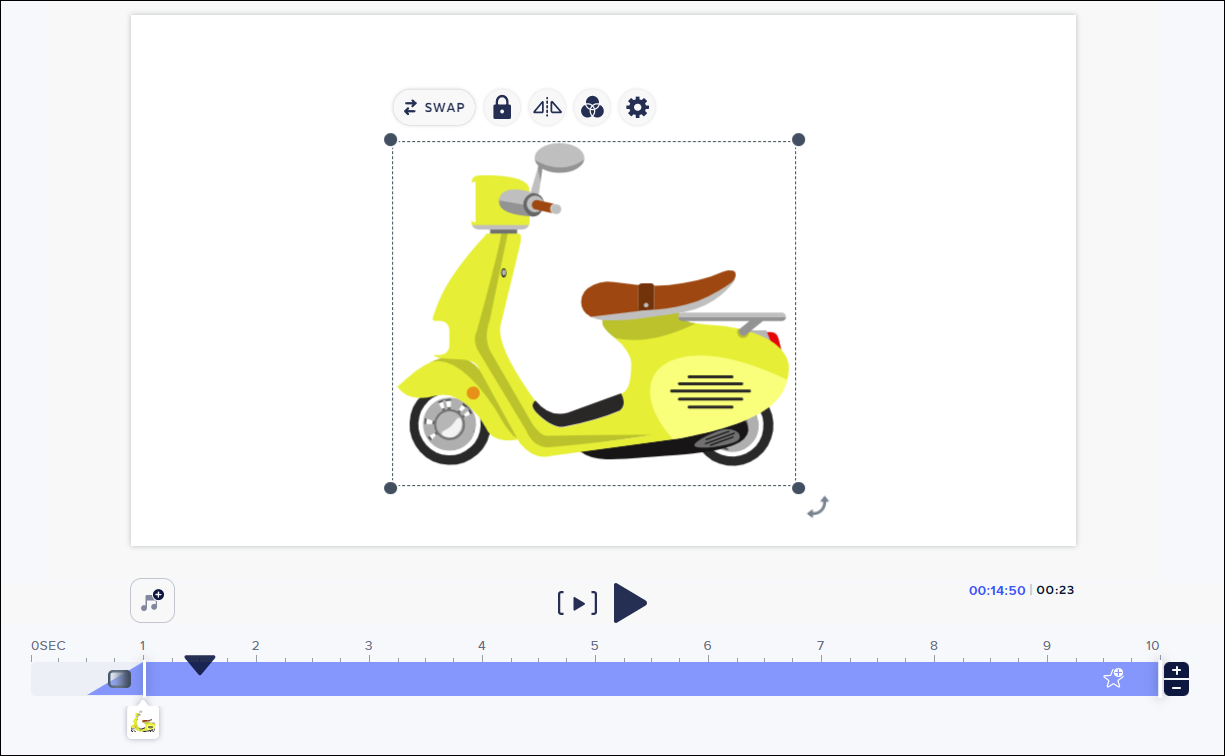This screenshot has height=756, width=1225.
Task: Click the top-right resize handle of the scooter
Action: click(x=798, y=140)
